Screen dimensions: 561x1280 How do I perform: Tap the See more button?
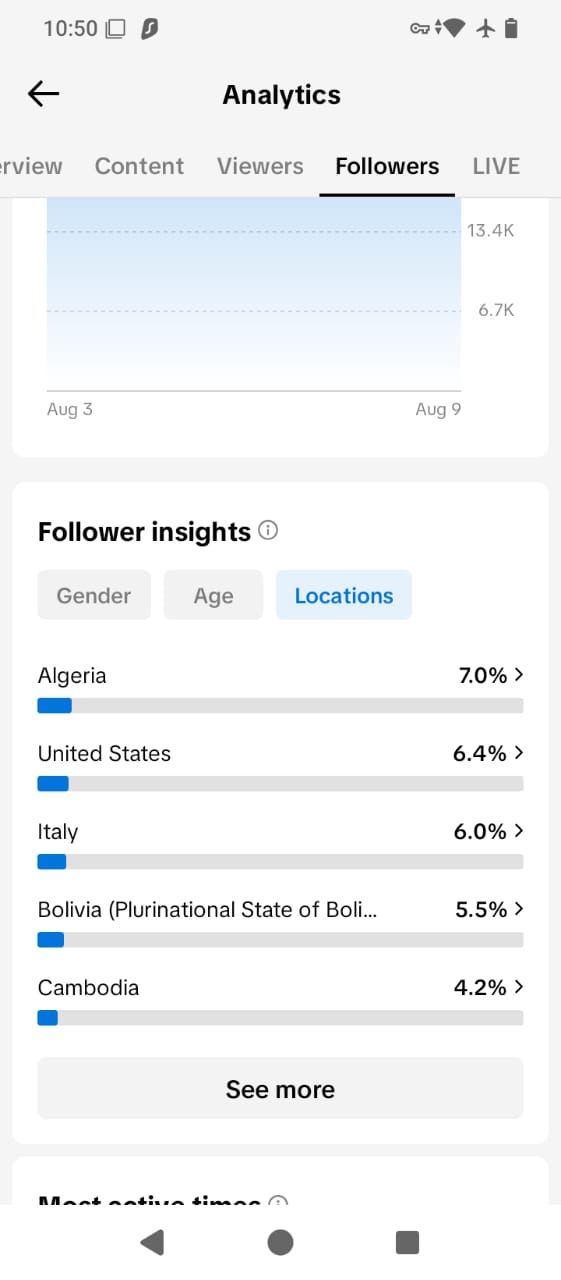point(280,1088)
